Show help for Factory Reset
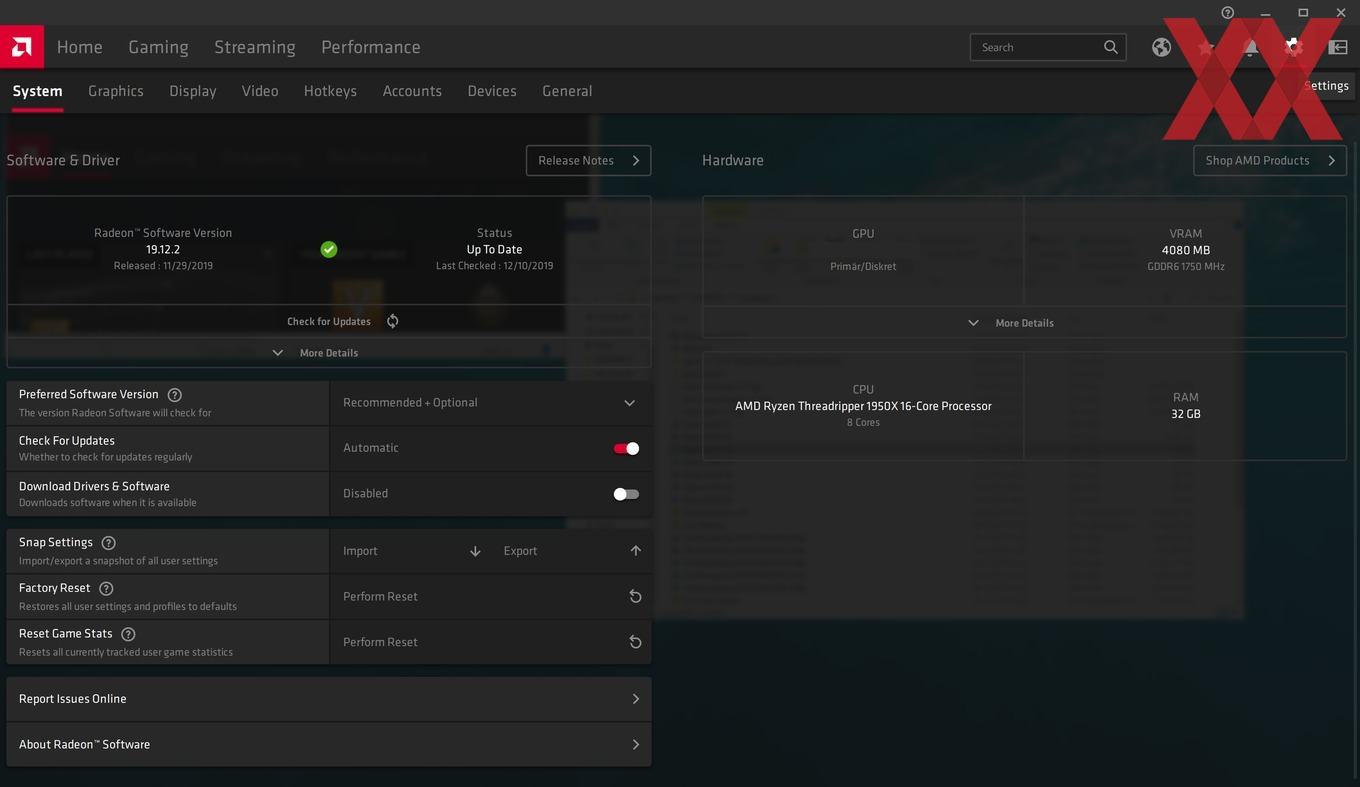The width and height of the screenshot is (1360, 787). pos(106,589)
